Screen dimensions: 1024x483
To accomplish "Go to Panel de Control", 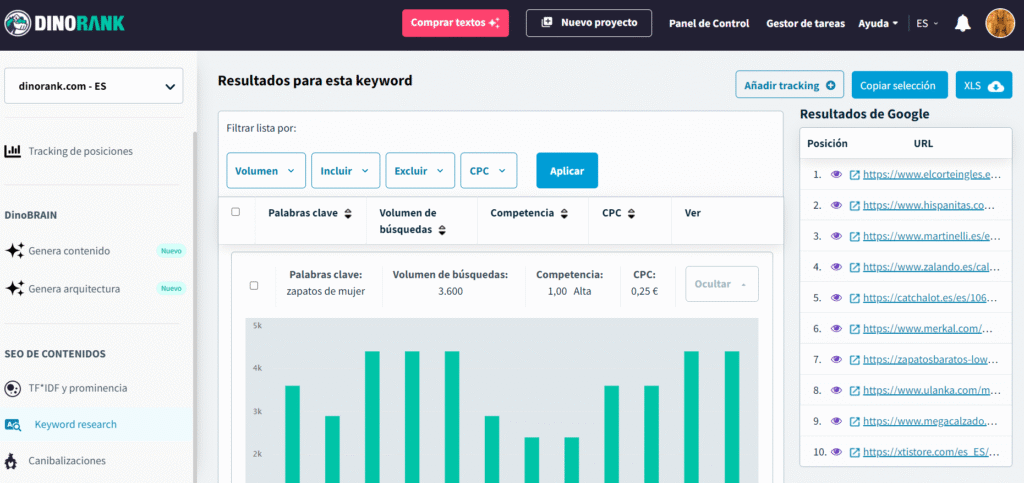I will coord(709,23).
